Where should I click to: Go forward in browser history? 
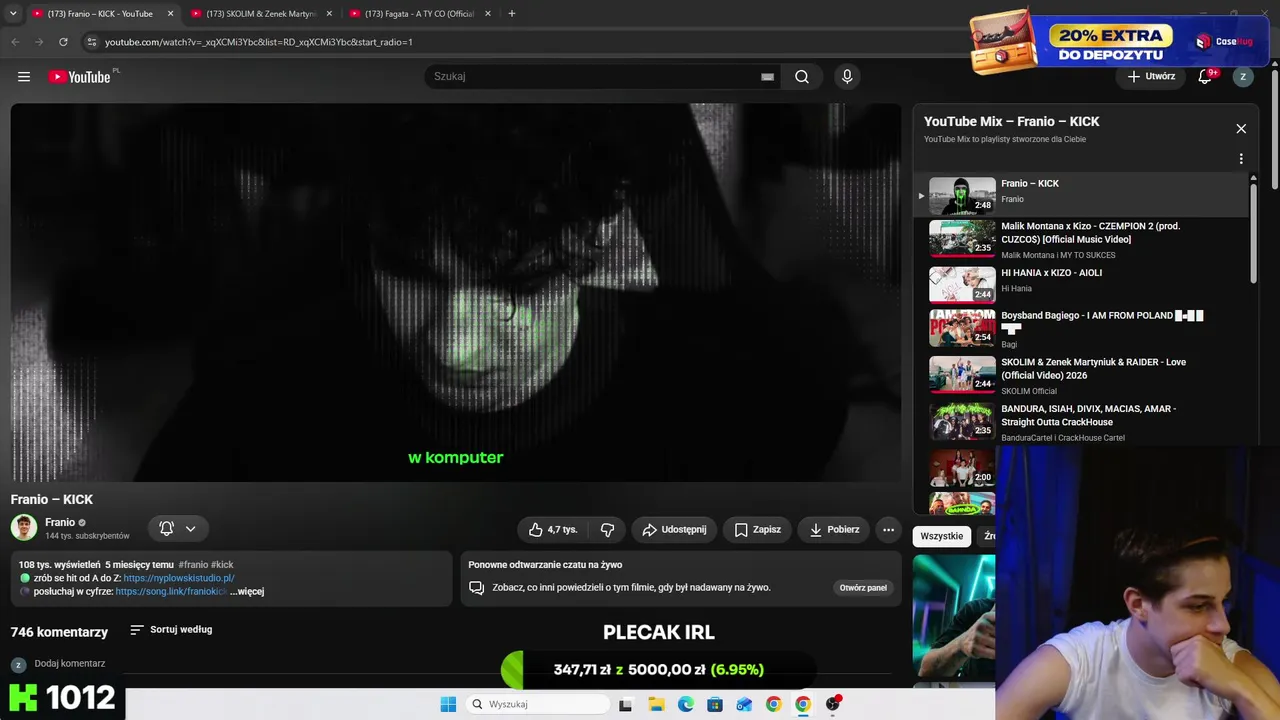(39, 42)
